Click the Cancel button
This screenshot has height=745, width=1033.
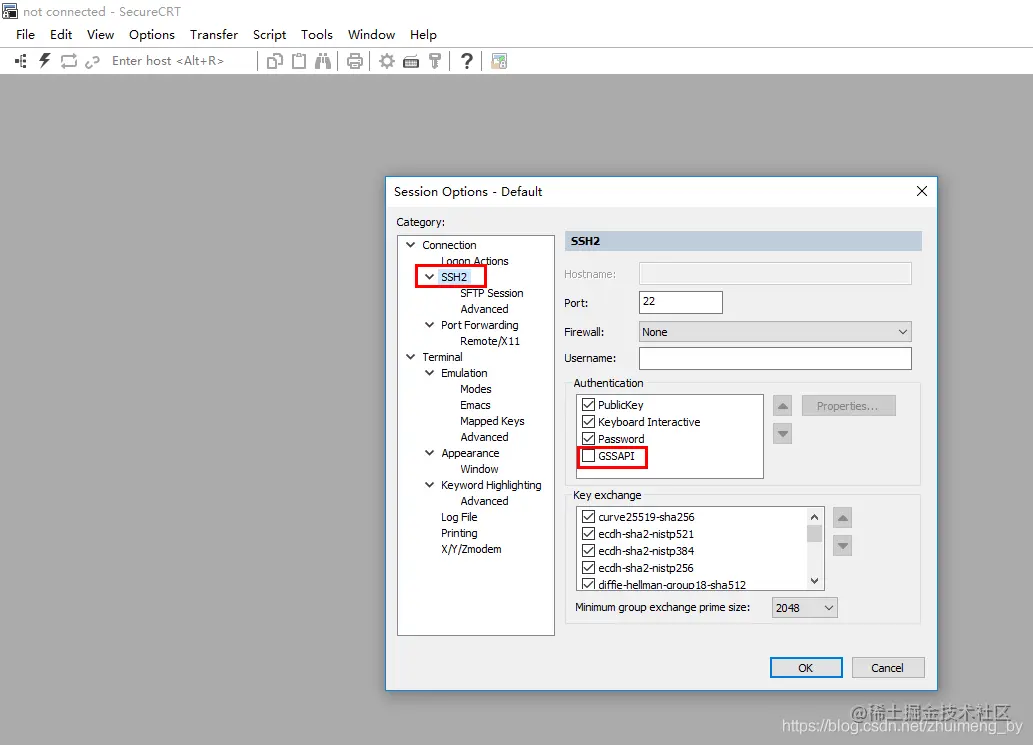click(887, 667)
